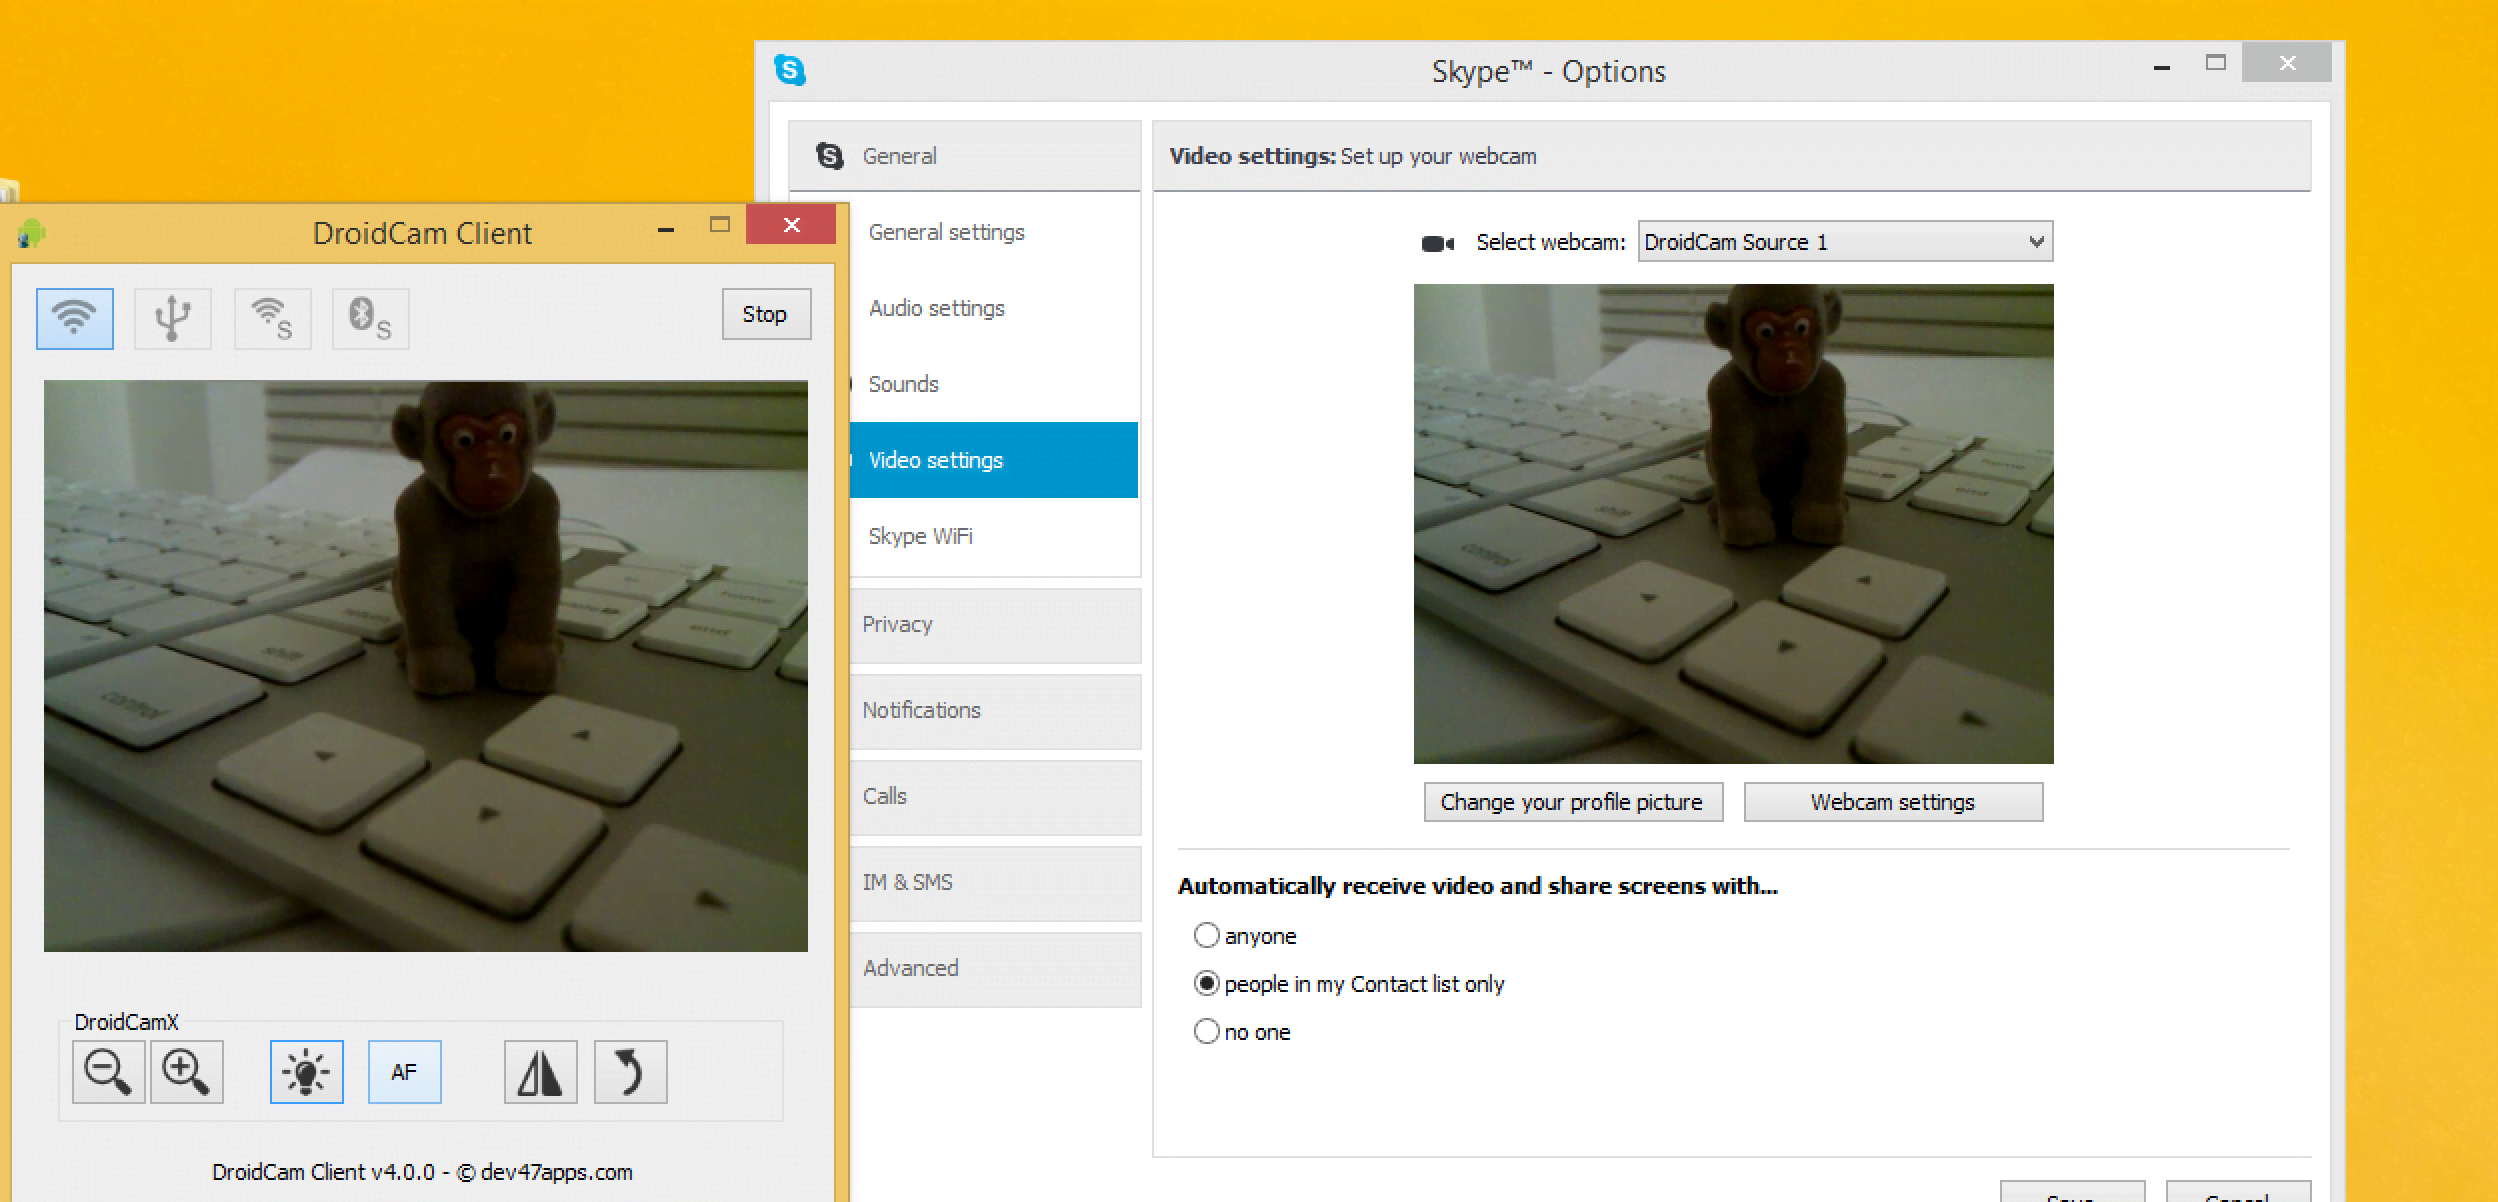
Task: Click the DroidCamX zoom in magnifier
Action: coord(186,1072)
